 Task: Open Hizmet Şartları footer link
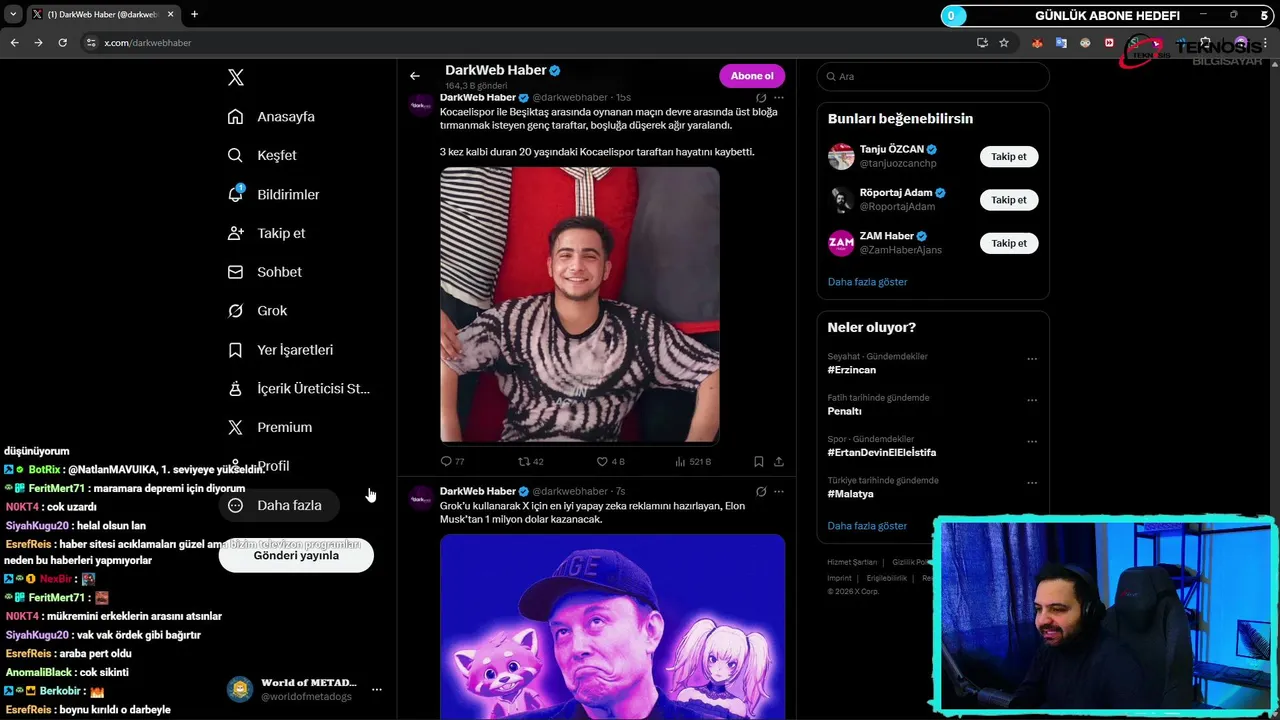852,562
